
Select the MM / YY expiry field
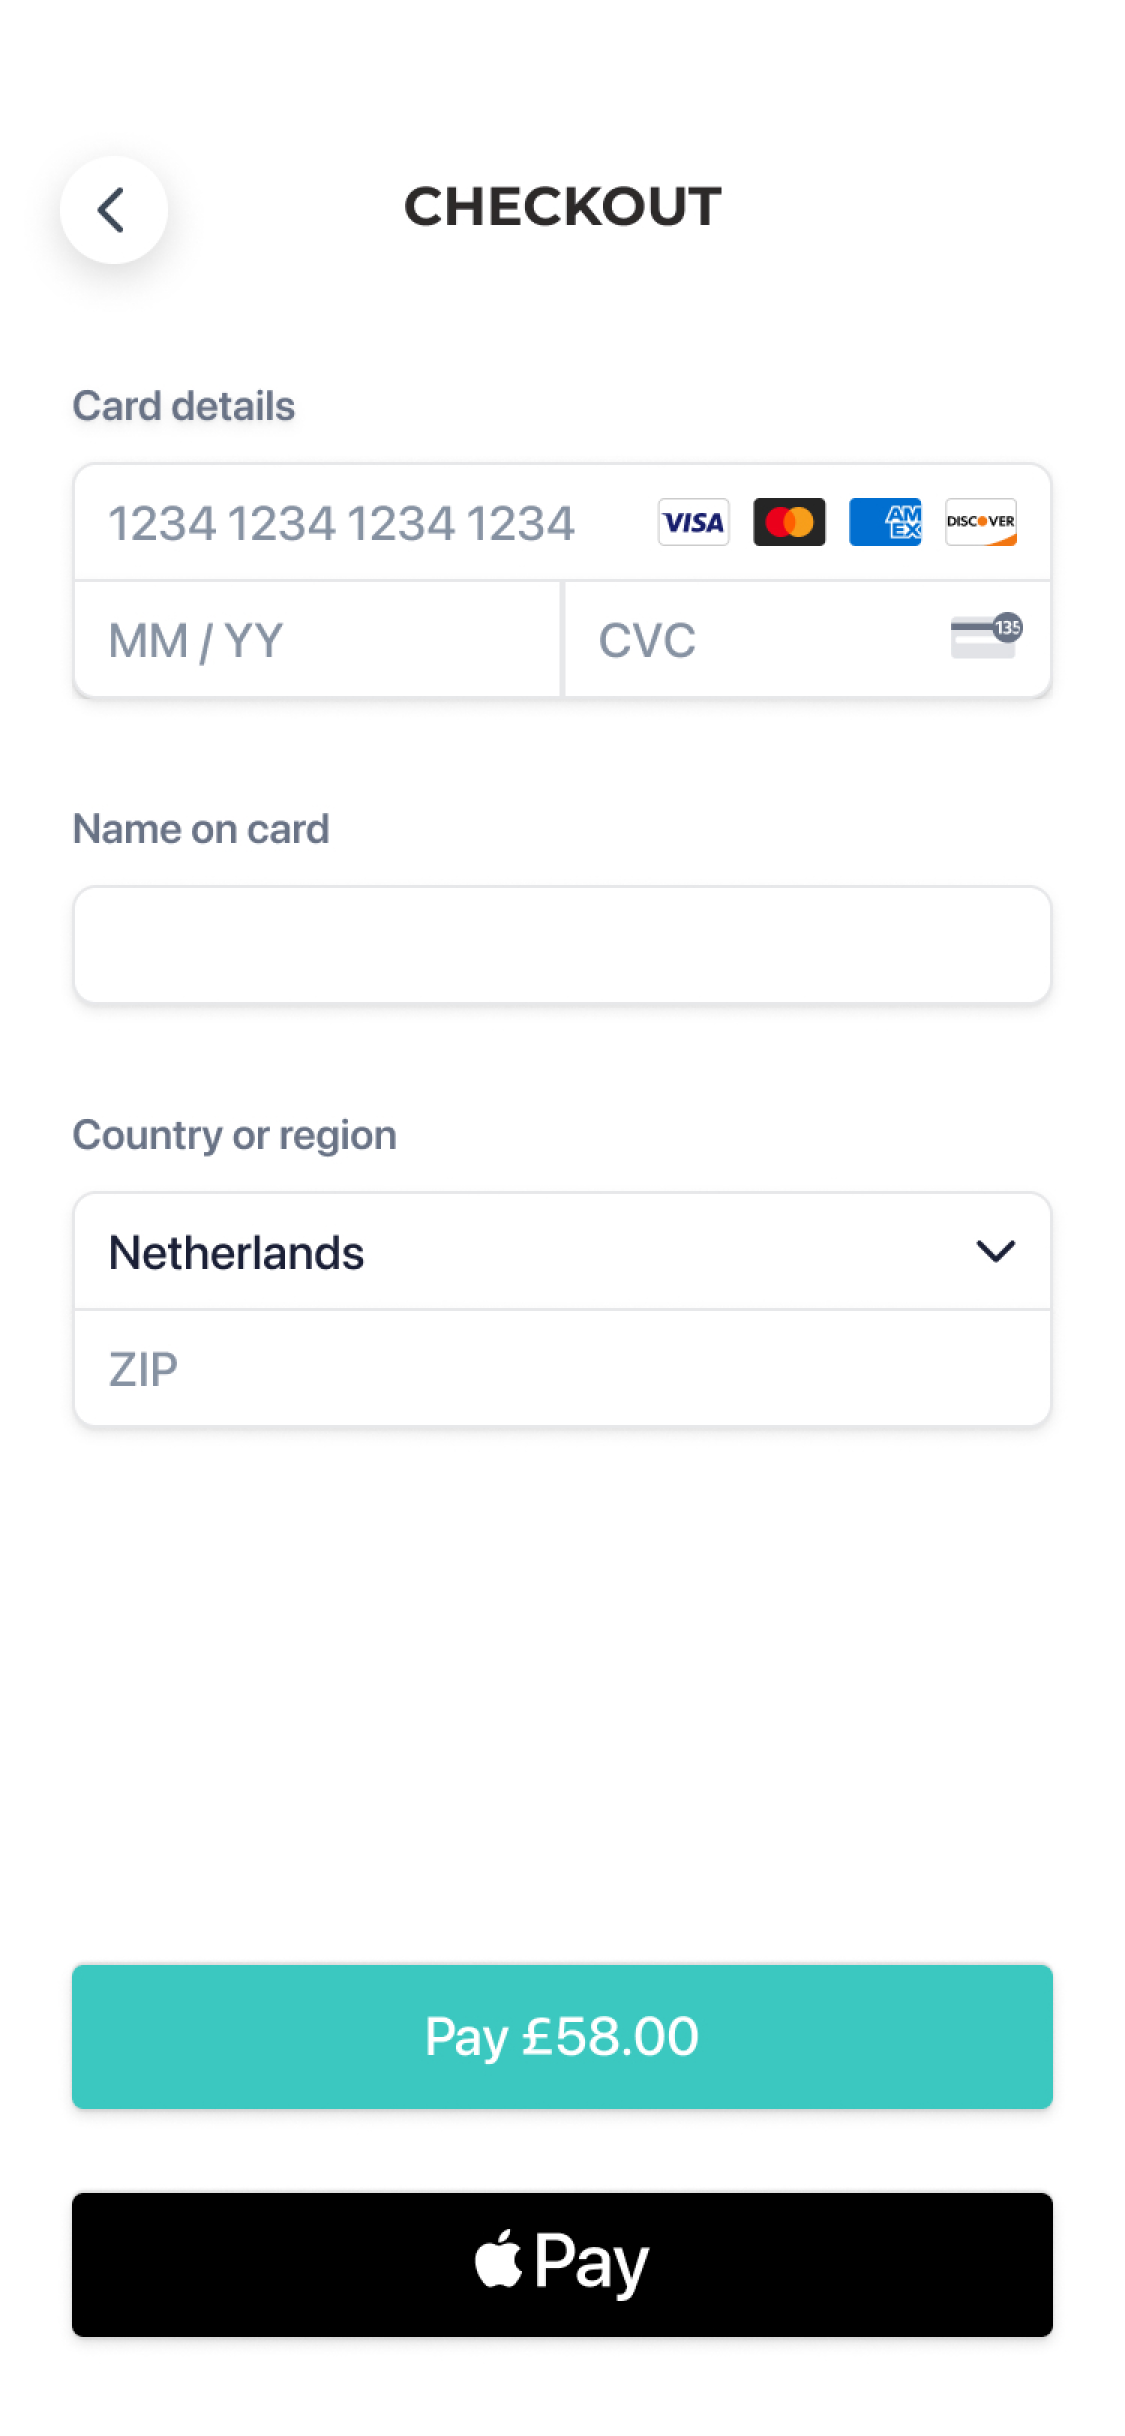tap(317, 640)
